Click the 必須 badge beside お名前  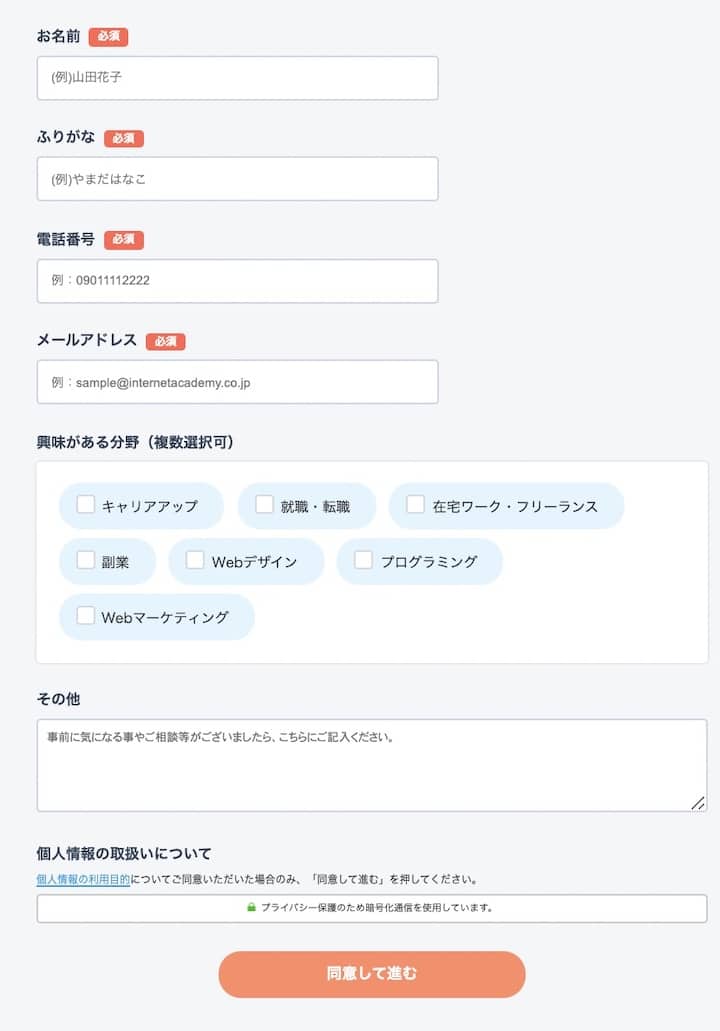pyautogui.click(x=107, y=36)
